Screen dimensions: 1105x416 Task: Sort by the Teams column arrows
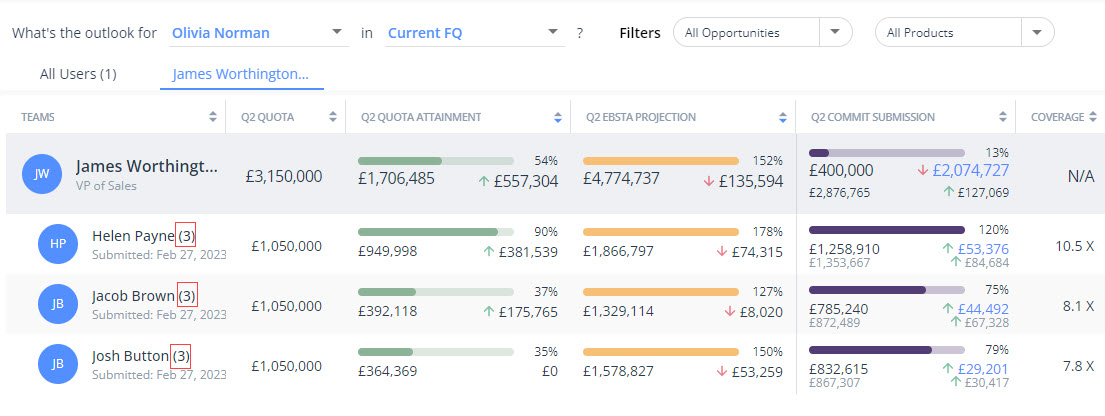tap(212, 117)
